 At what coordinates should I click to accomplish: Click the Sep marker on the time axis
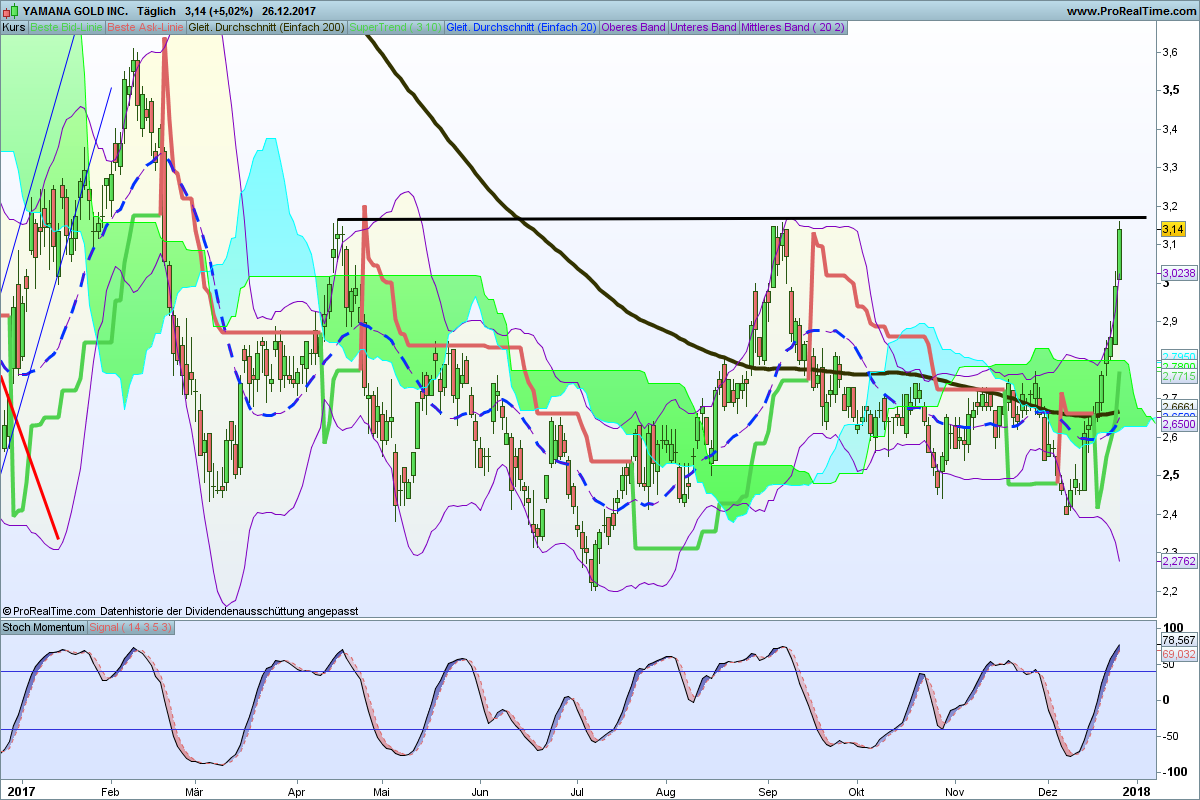pyautogui.click(x=768, y=789)
